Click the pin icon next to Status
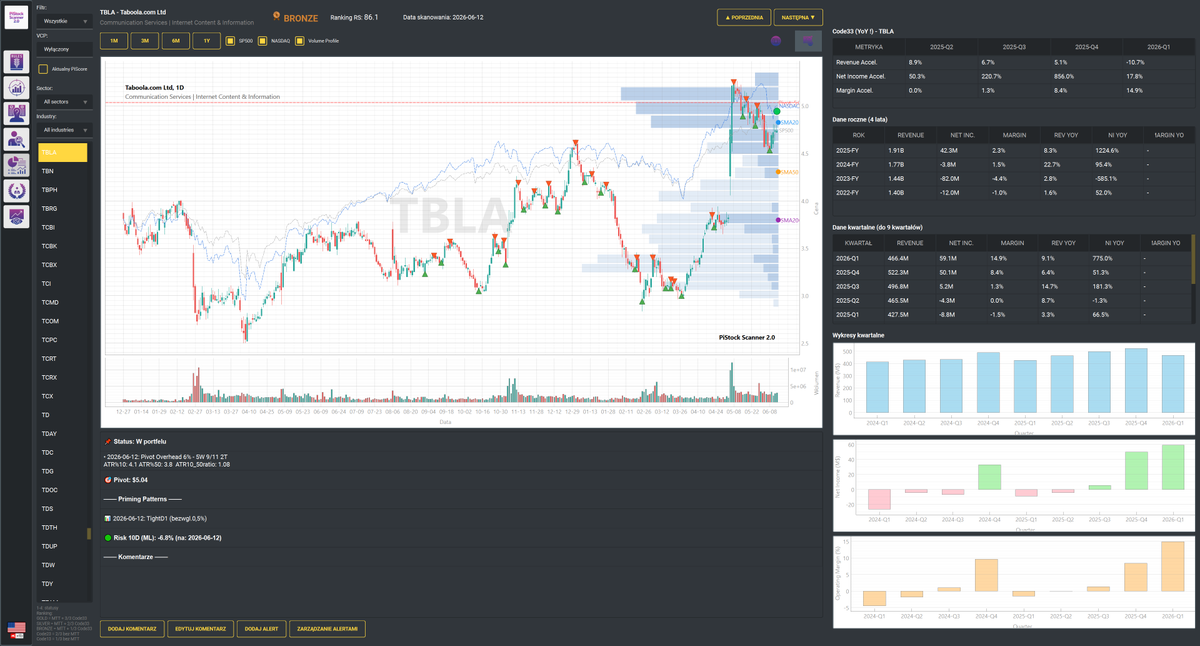This screenshot has height=646, width=1200. (107, 440)
